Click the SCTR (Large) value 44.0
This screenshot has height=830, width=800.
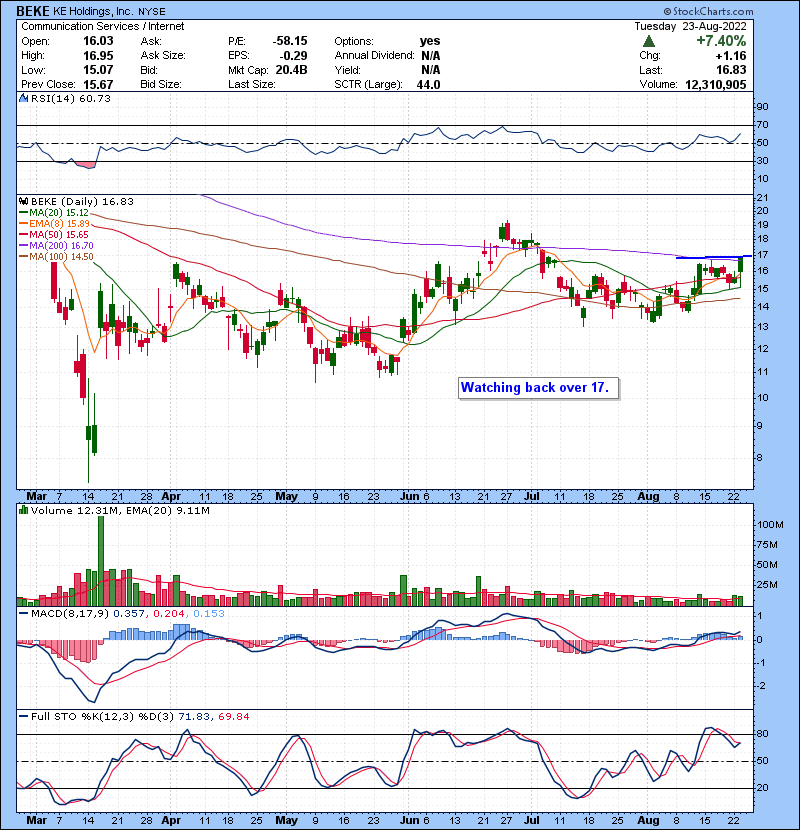click(428, 84)
